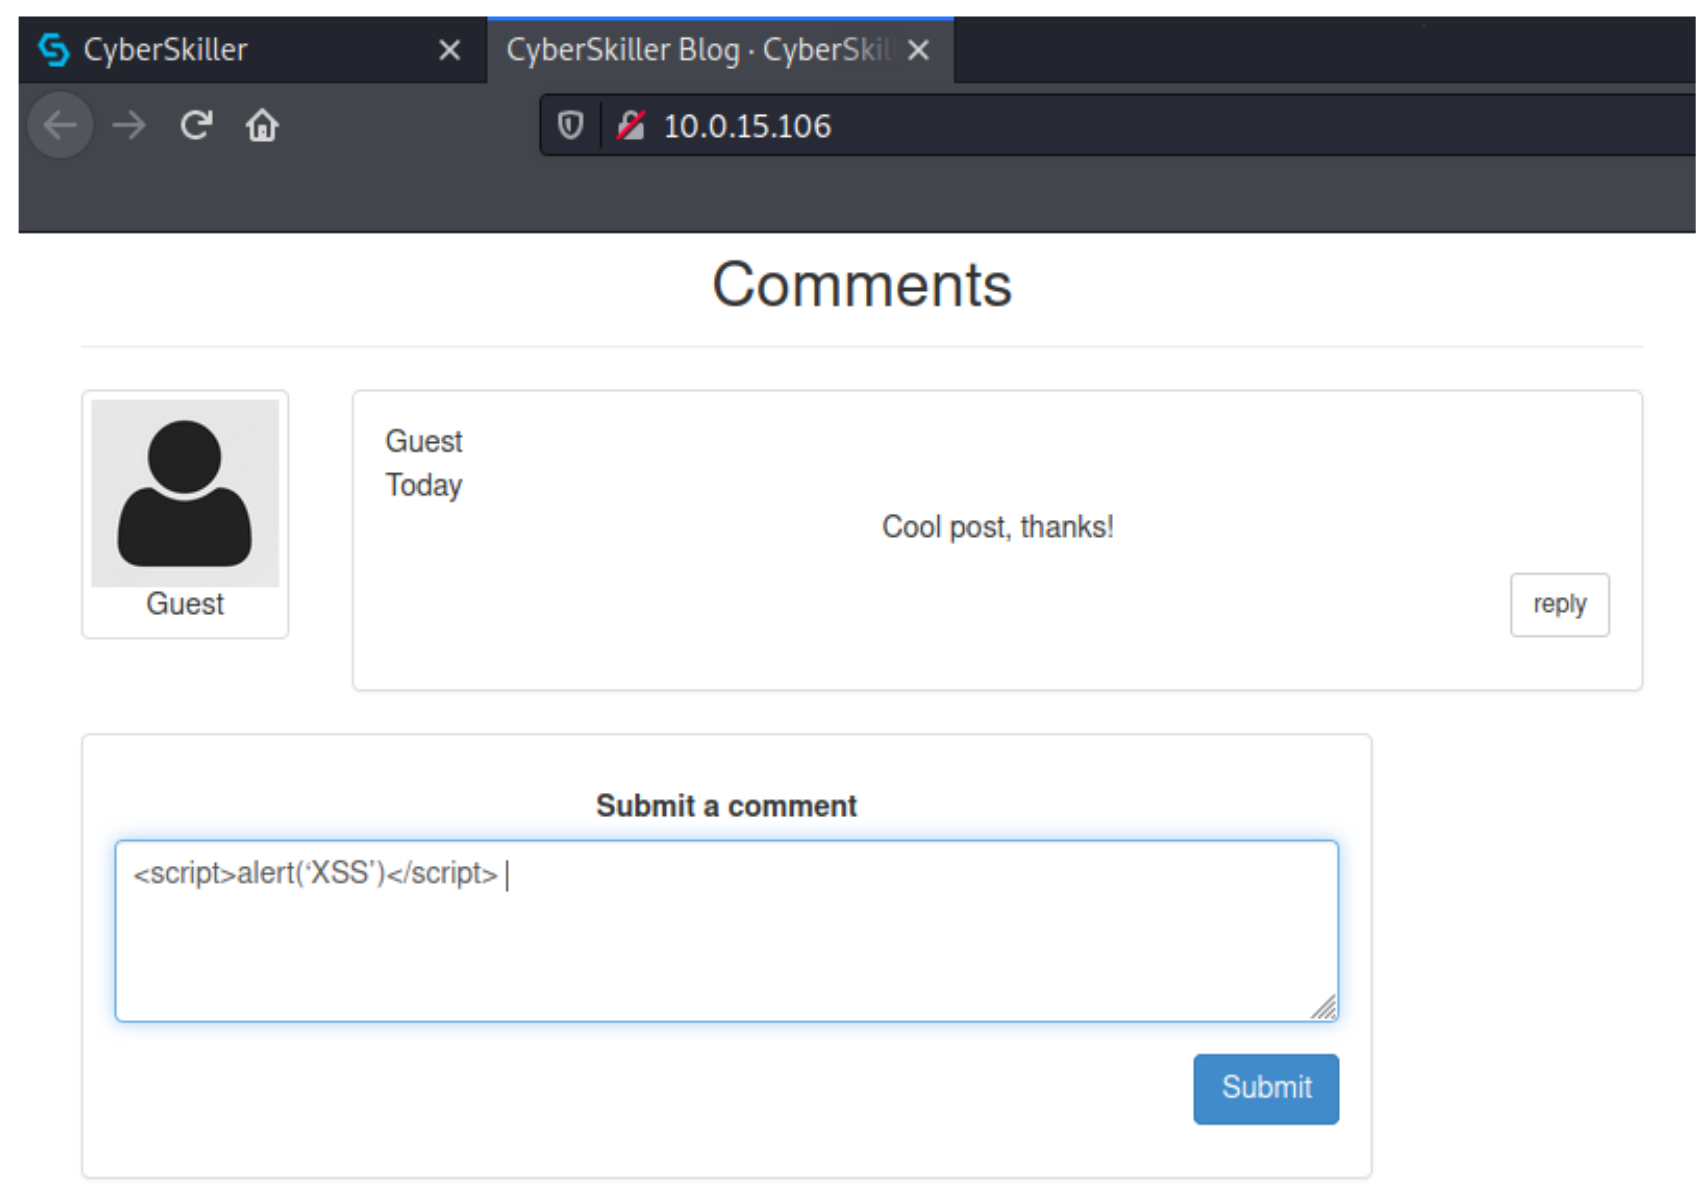Click the browser forward arrow button

[x=129, y=126]
